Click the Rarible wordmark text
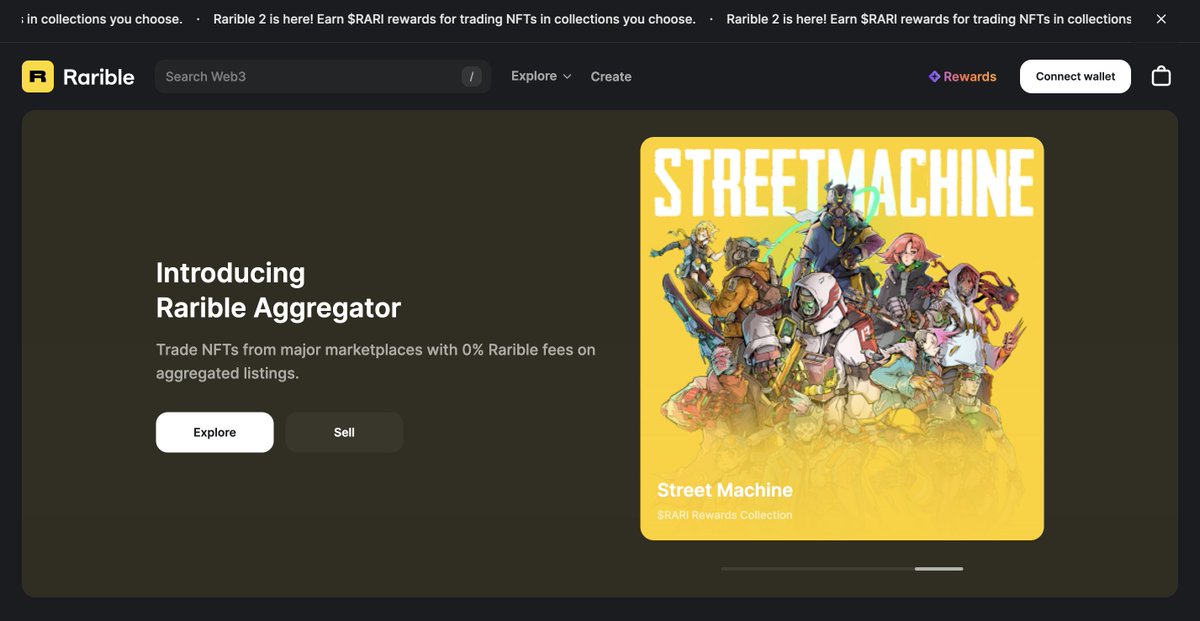The height and width of the screenshot is (621, 1200). coord(99,77)
